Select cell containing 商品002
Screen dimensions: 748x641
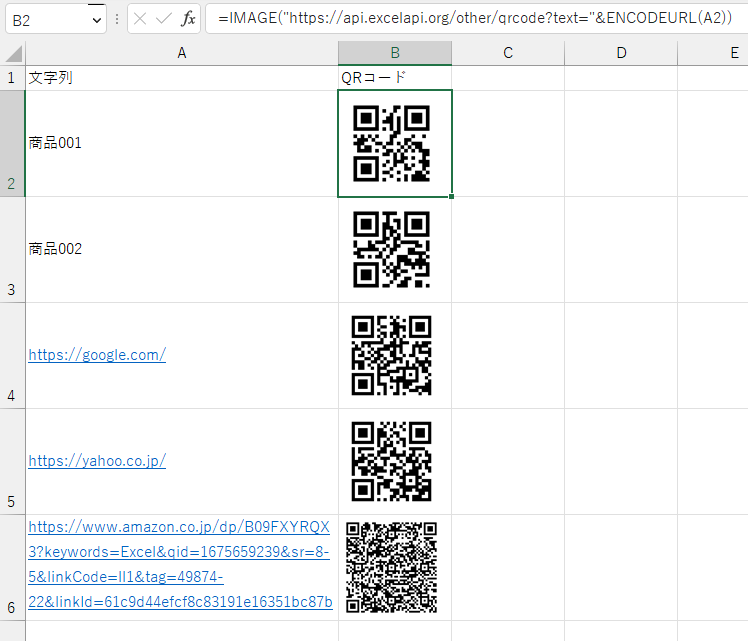[181, 249]
